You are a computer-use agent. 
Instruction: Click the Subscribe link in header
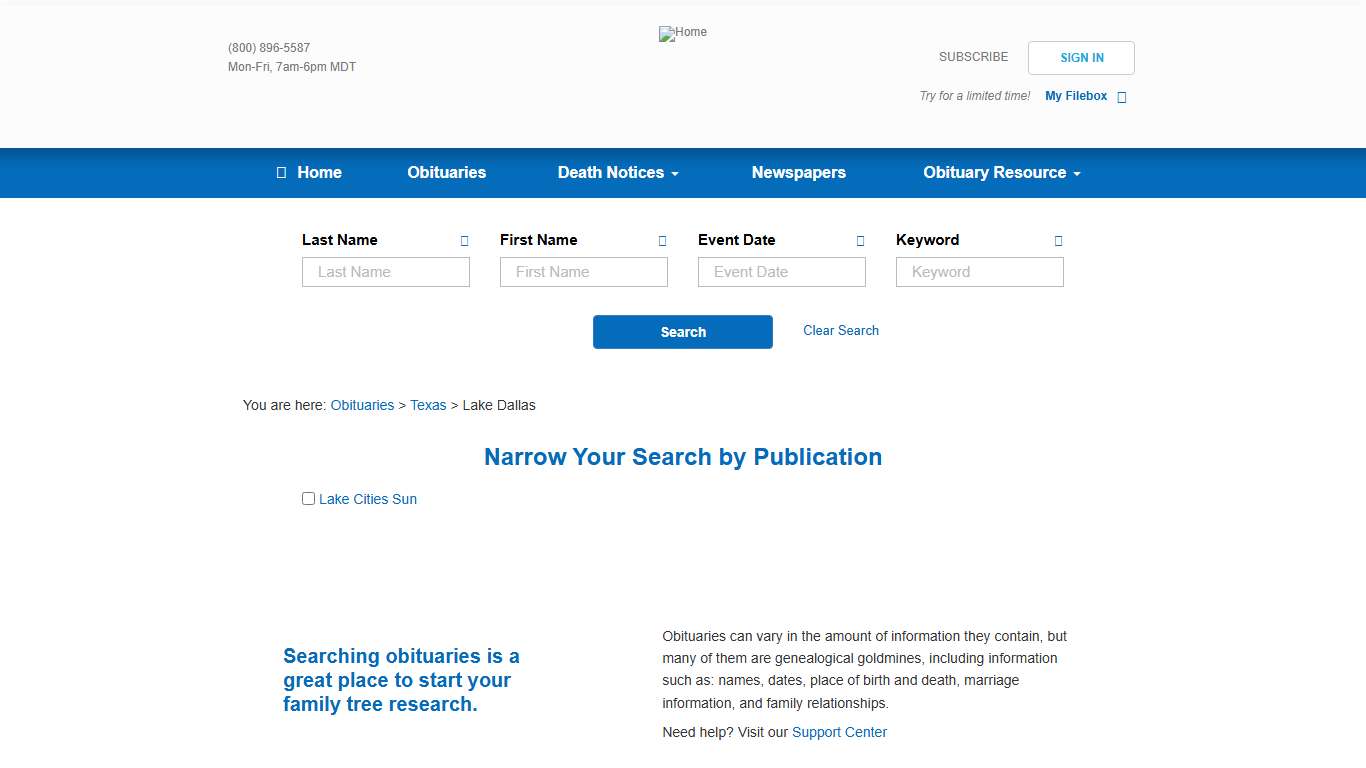point(973,57)
